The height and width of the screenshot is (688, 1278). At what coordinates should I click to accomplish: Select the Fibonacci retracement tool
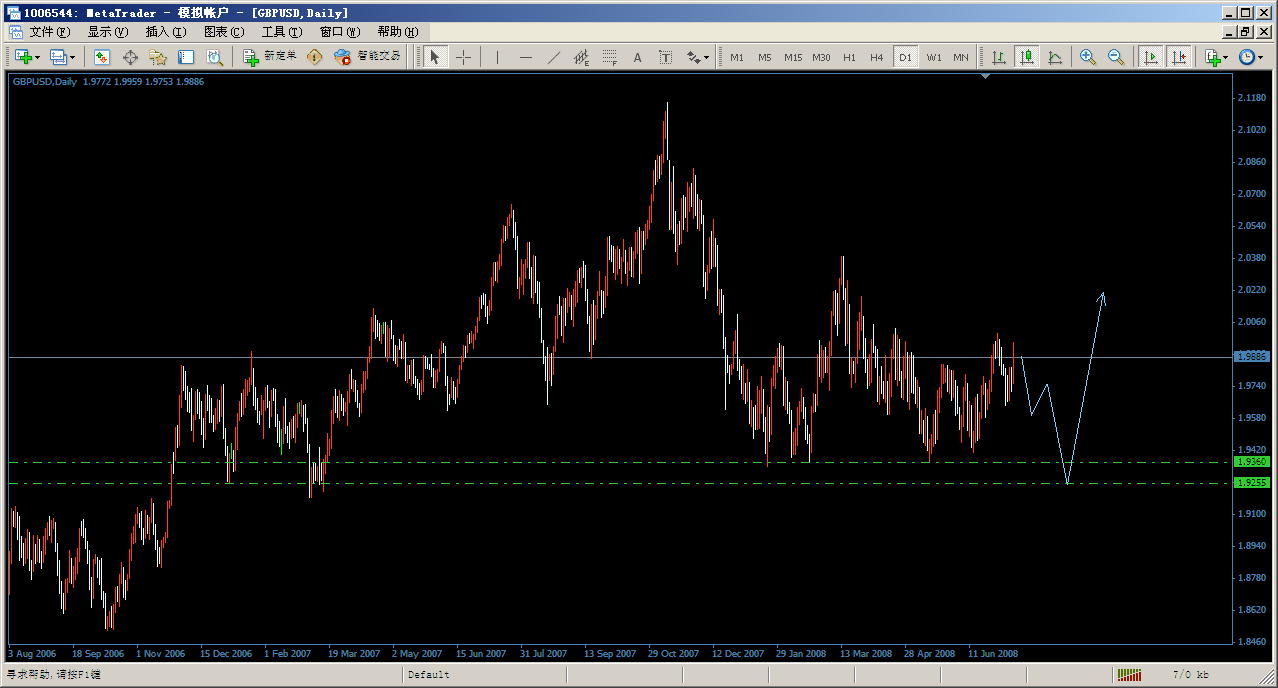coord(609,57)
